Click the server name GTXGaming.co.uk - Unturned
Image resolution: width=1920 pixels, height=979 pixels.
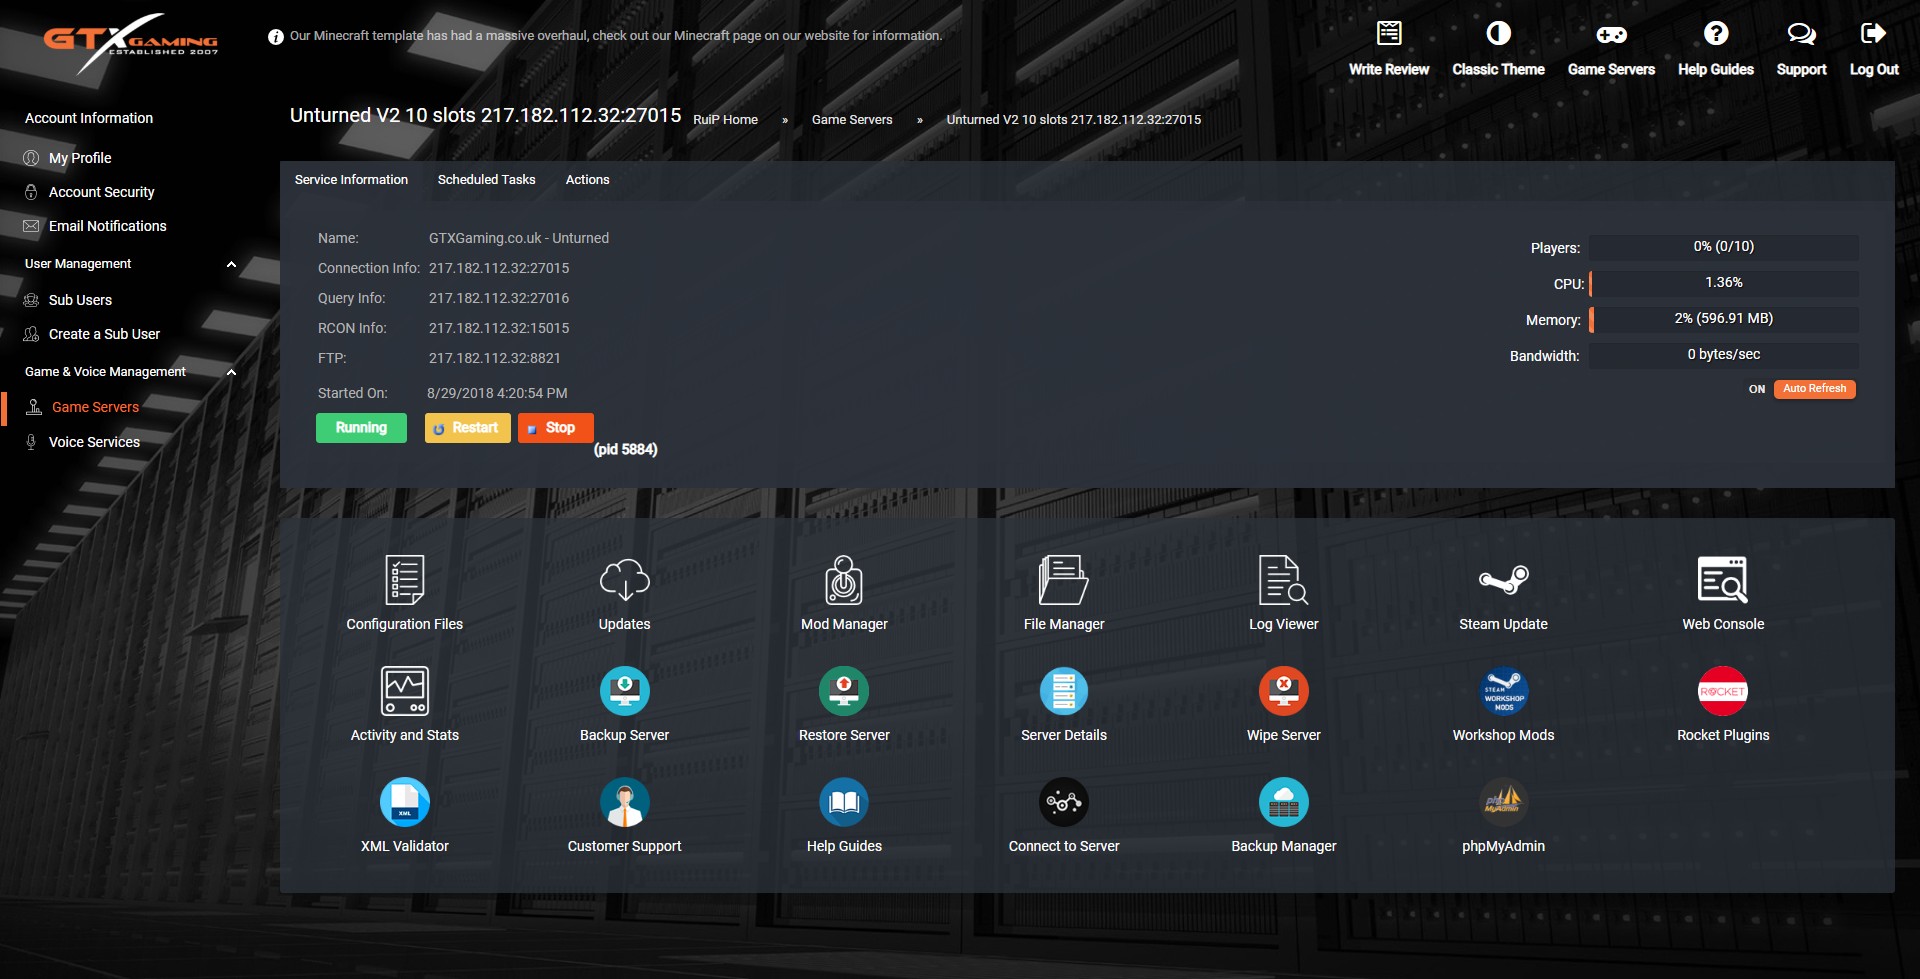(x=518, y=238)
